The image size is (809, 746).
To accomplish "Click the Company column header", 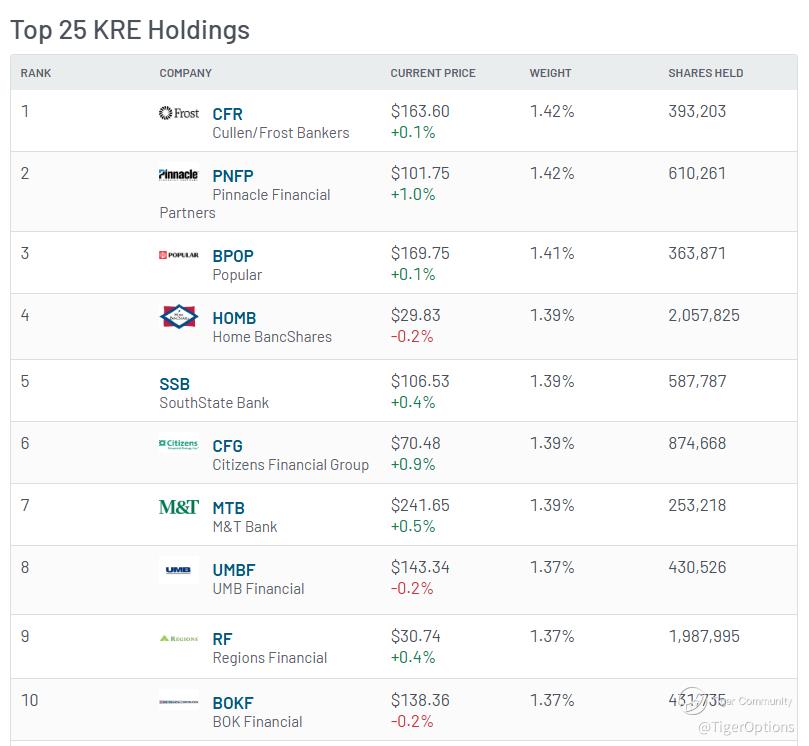I will (x=185, y=73).
